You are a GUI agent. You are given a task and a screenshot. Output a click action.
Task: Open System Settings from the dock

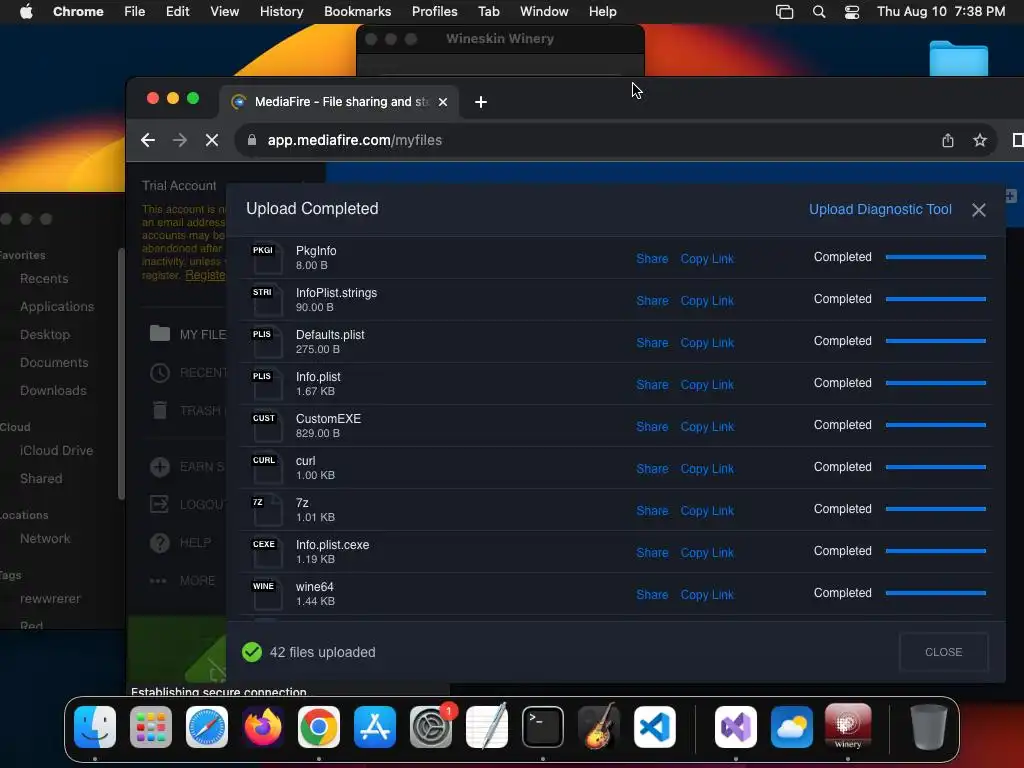pos(431,727)
